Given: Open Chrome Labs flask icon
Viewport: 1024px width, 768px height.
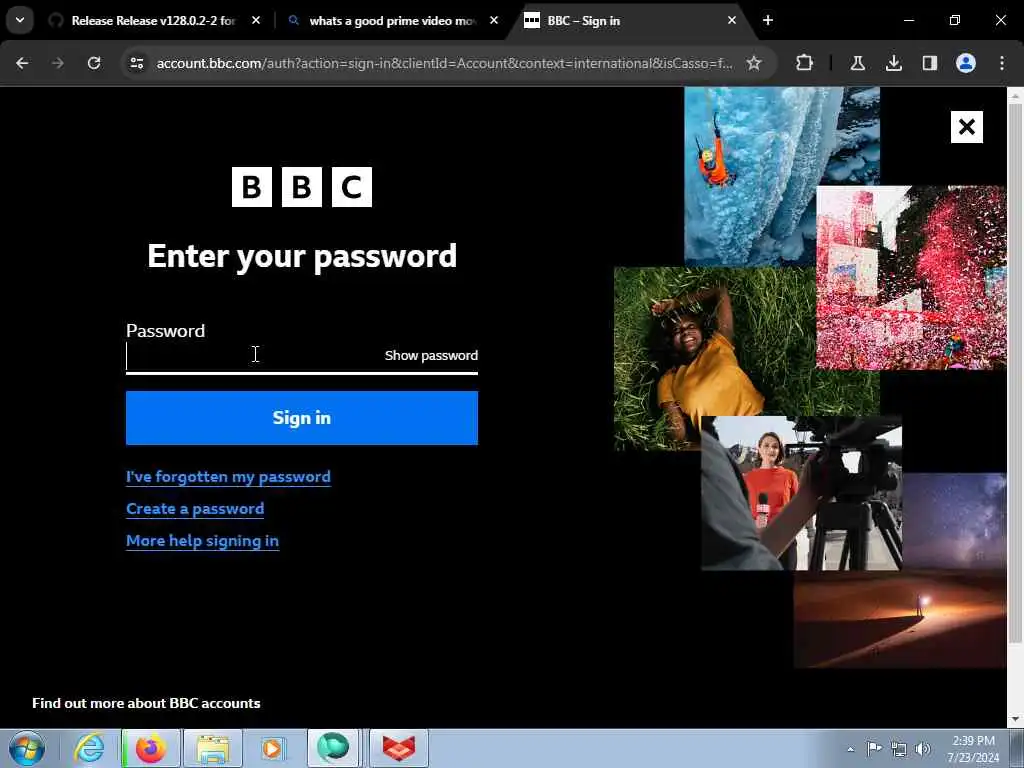Looking at the screenshot, I should [x=857, y=63].
